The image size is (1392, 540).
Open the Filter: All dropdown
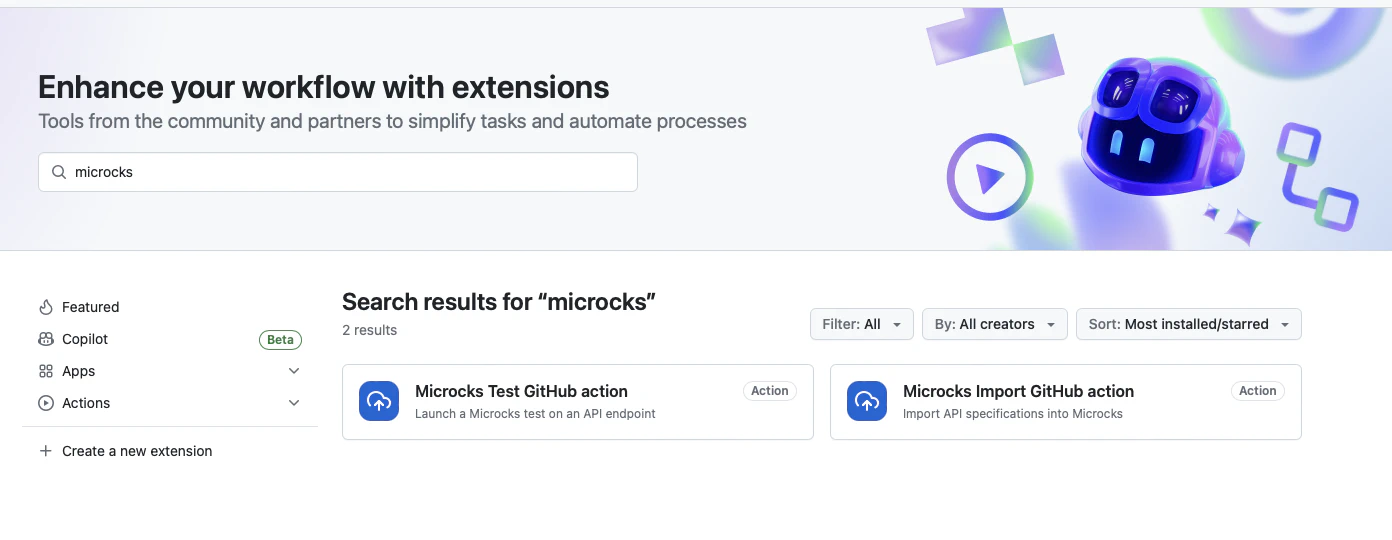point(861,324)
